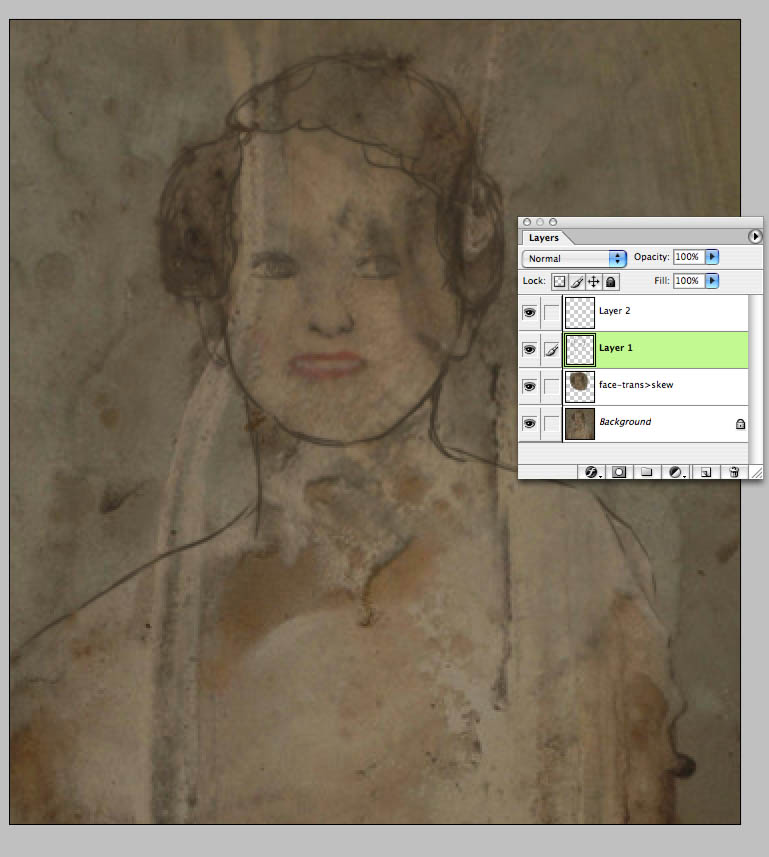Lock image pixels with brush icon
Viewport: 769px width, 857px height.
[x=577, y=281]
